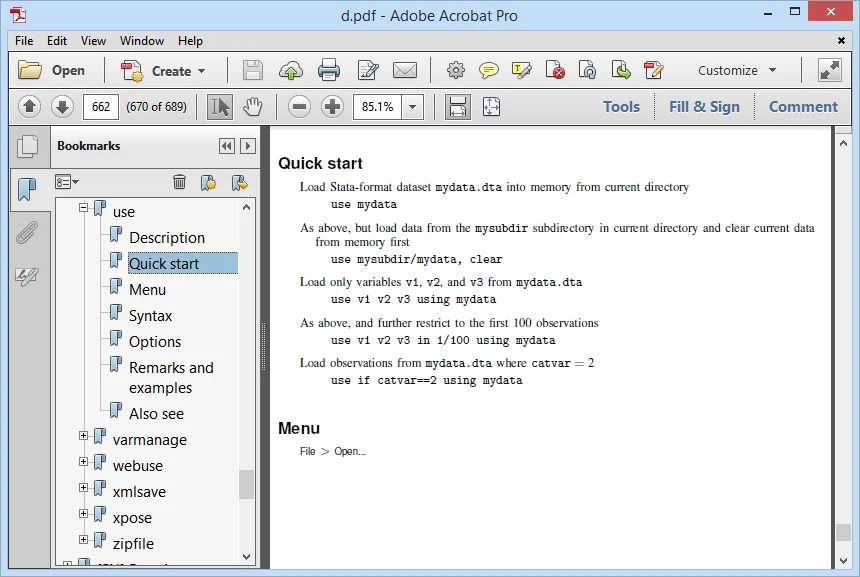
Task: Click the Save floppy disk icon
Action: pos(252,71)
